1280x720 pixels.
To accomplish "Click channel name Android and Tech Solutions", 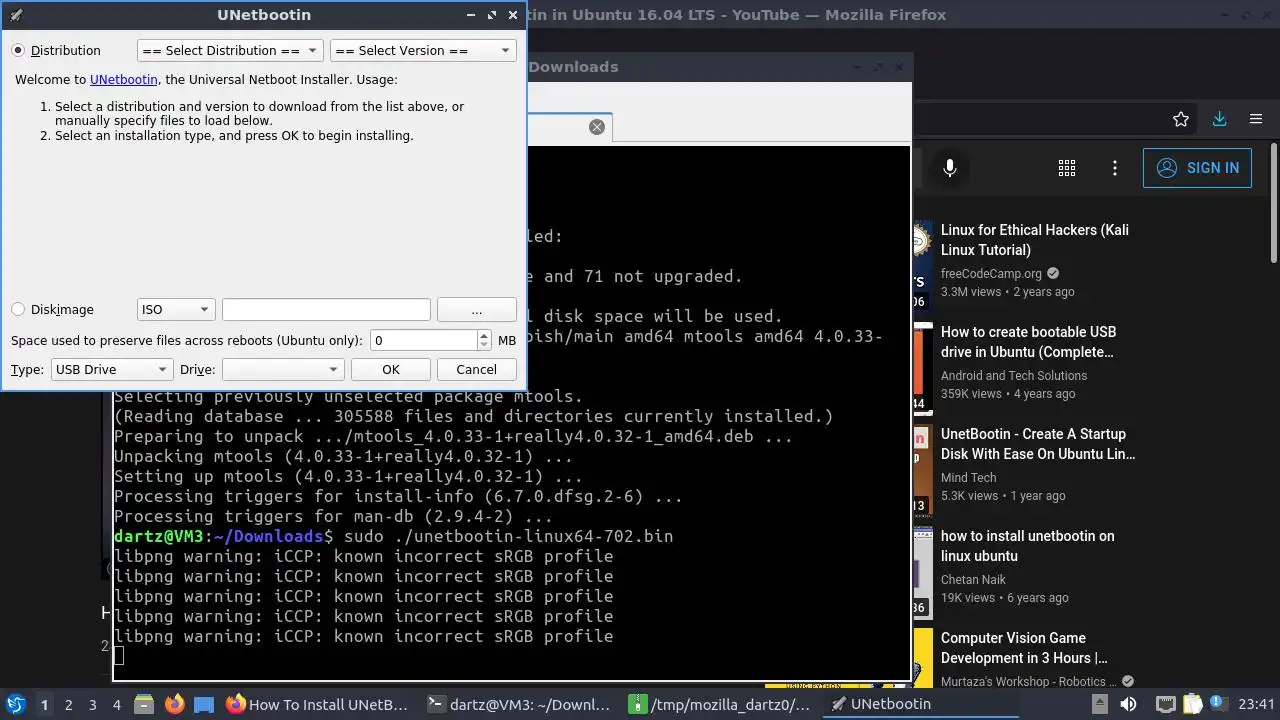I will 1014,376.
